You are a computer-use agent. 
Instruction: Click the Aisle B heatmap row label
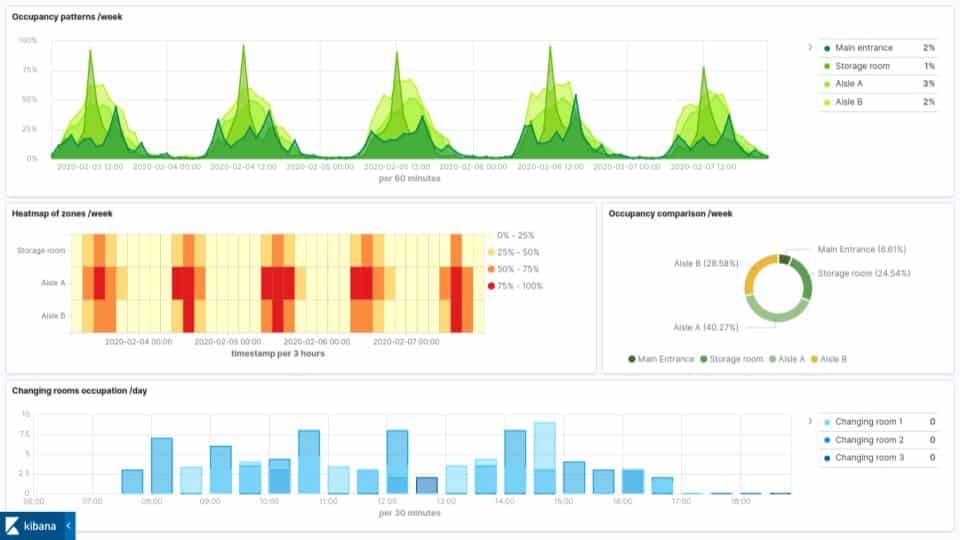tap(53, 316)
